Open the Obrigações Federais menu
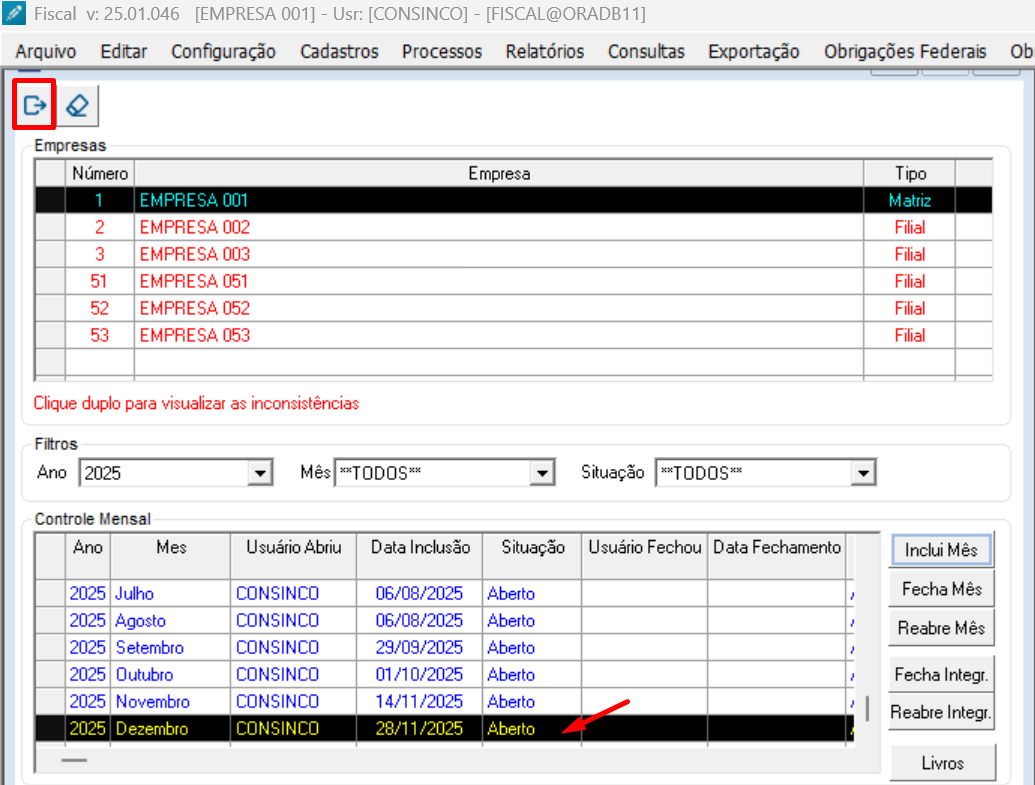 (x=904, y=51)
